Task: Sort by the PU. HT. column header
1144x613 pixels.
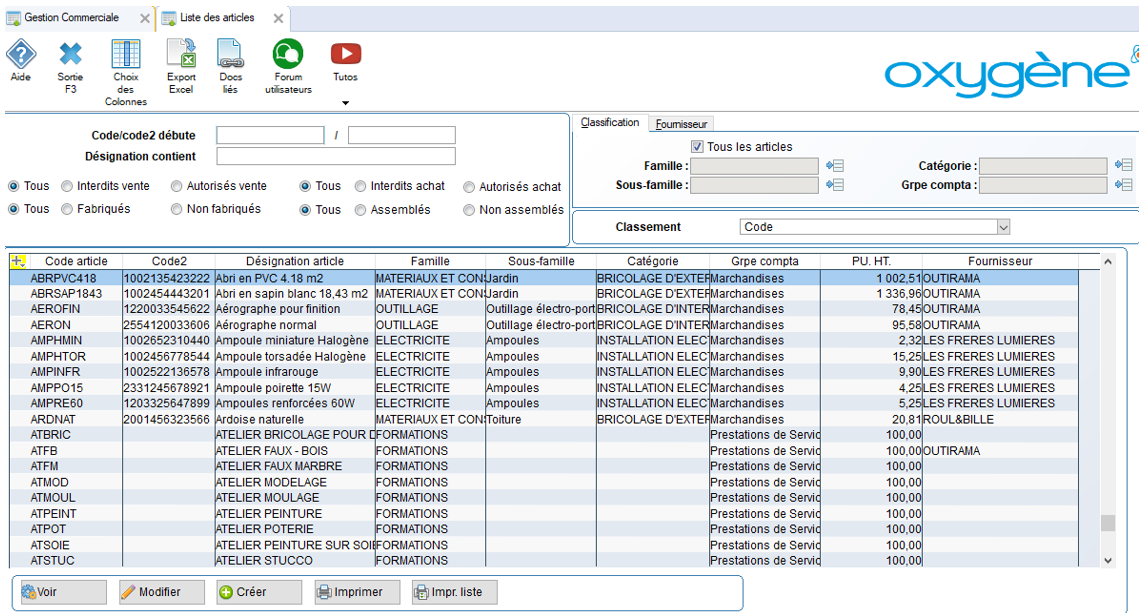Action: point(871,261)
